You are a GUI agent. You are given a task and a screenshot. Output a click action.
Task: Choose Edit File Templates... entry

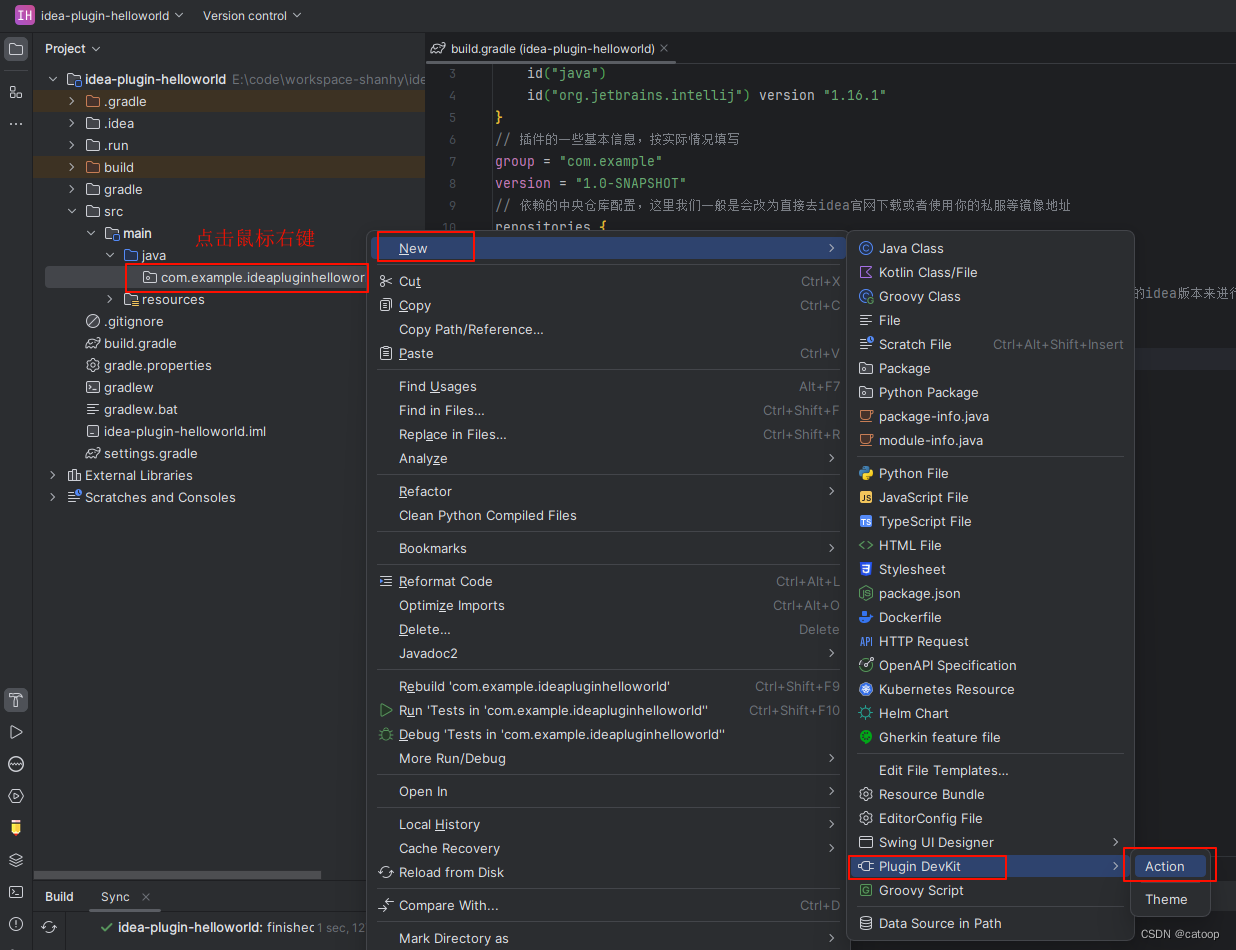pyautogui.click(x=943, y=770)
